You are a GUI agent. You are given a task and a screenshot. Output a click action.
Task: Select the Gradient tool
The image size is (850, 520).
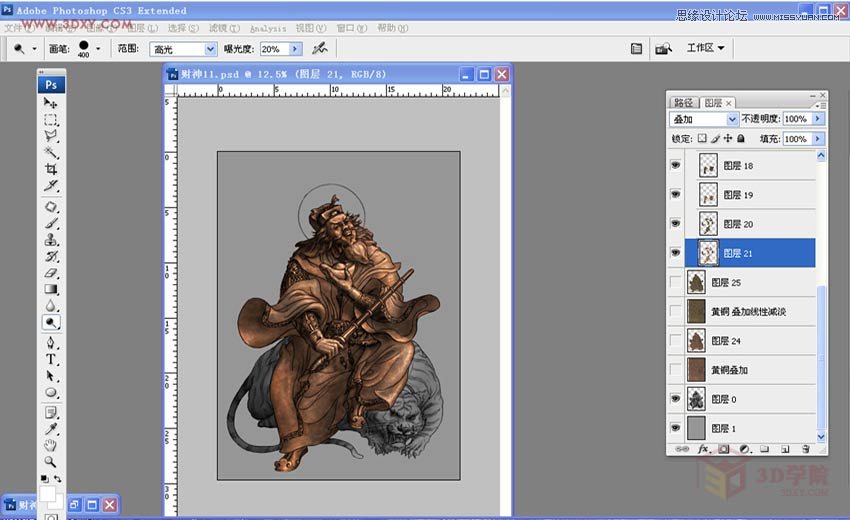[x=50, y=289]
